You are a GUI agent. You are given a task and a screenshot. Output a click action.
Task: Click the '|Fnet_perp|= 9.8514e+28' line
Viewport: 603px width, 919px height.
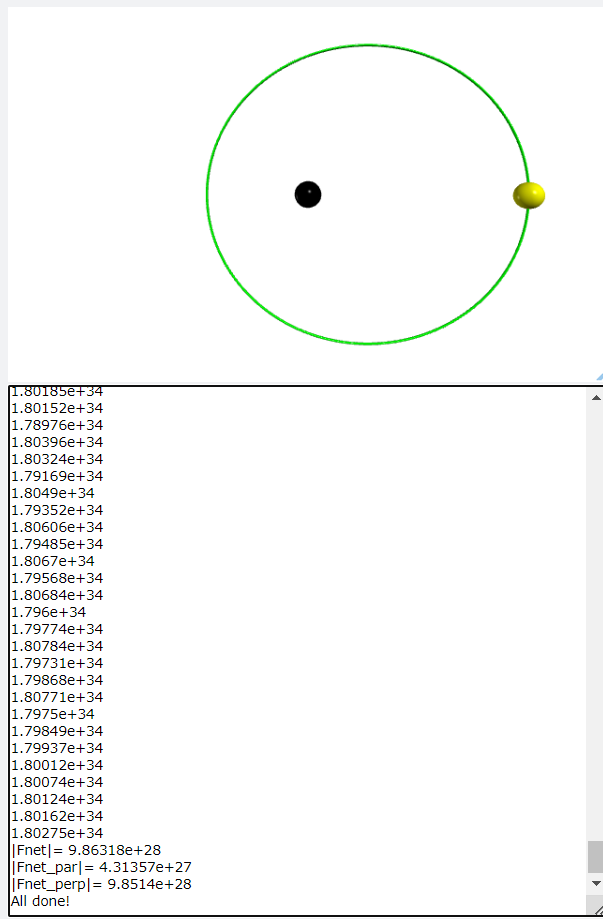tap(101, 884)
